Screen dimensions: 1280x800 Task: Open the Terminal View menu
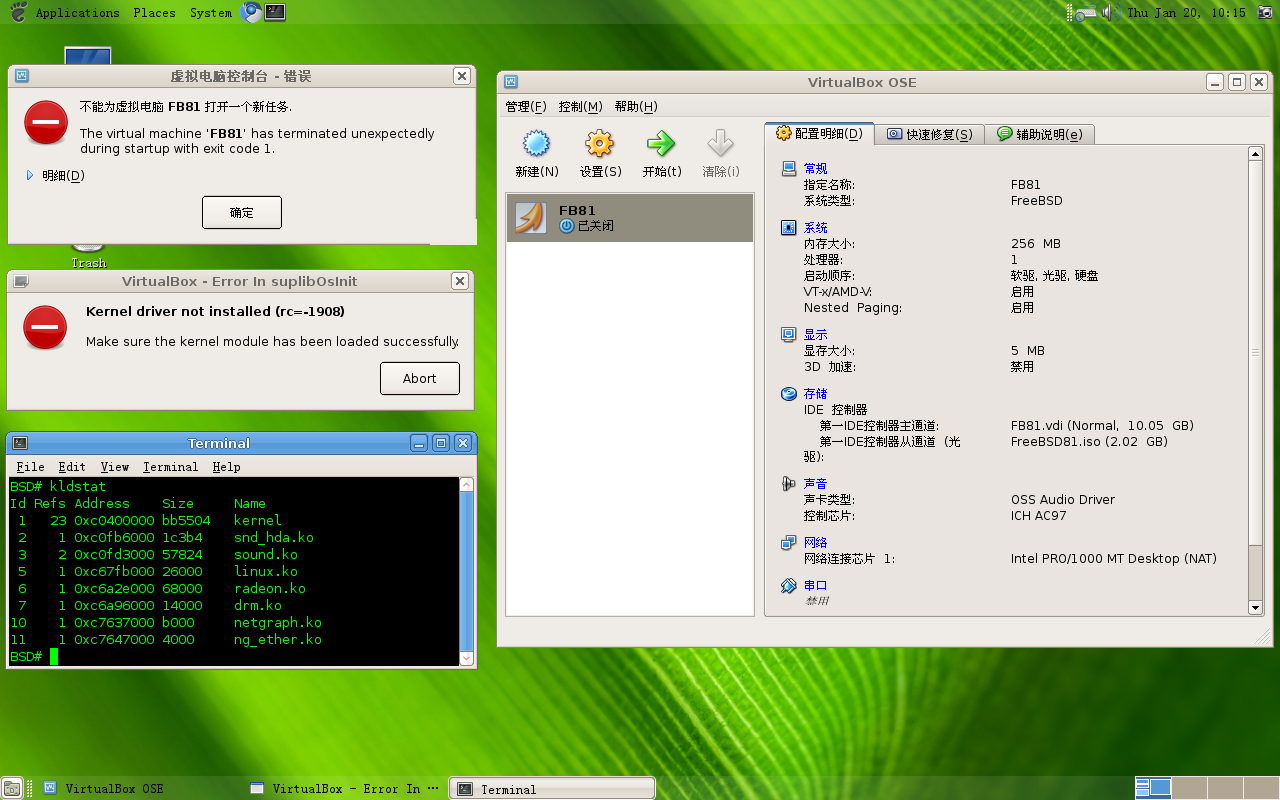point(115,467)
